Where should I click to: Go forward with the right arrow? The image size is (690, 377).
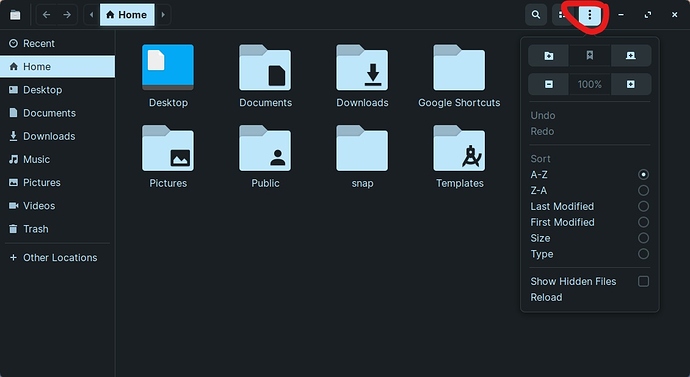pyautogui.click(x=67, y=15)
